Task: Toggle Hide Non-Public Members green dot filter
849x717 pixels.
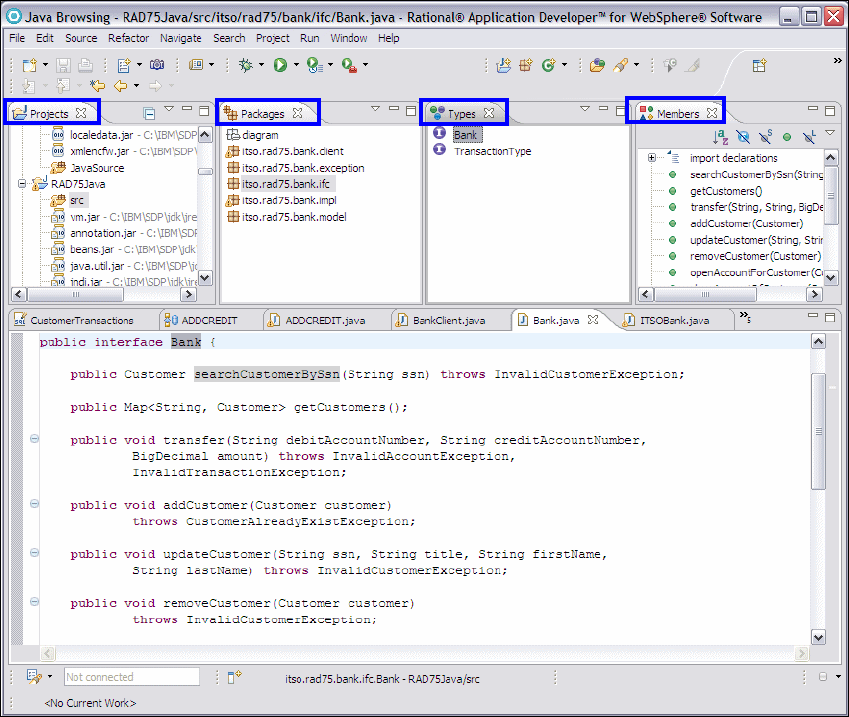Action: coord(787,137)
